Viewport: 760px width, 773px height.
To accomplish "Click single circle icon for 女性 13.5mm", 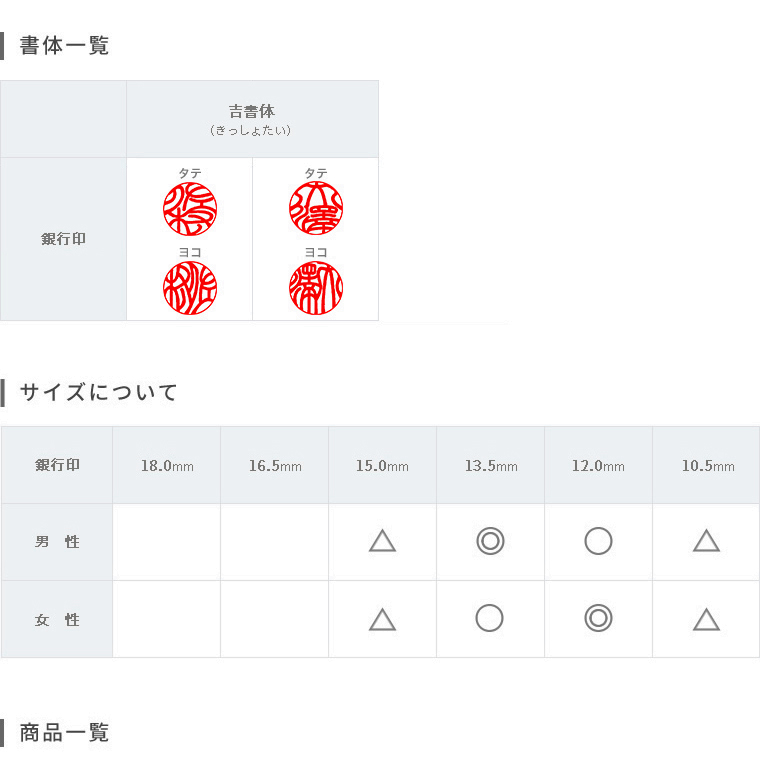I will [489, 618].
